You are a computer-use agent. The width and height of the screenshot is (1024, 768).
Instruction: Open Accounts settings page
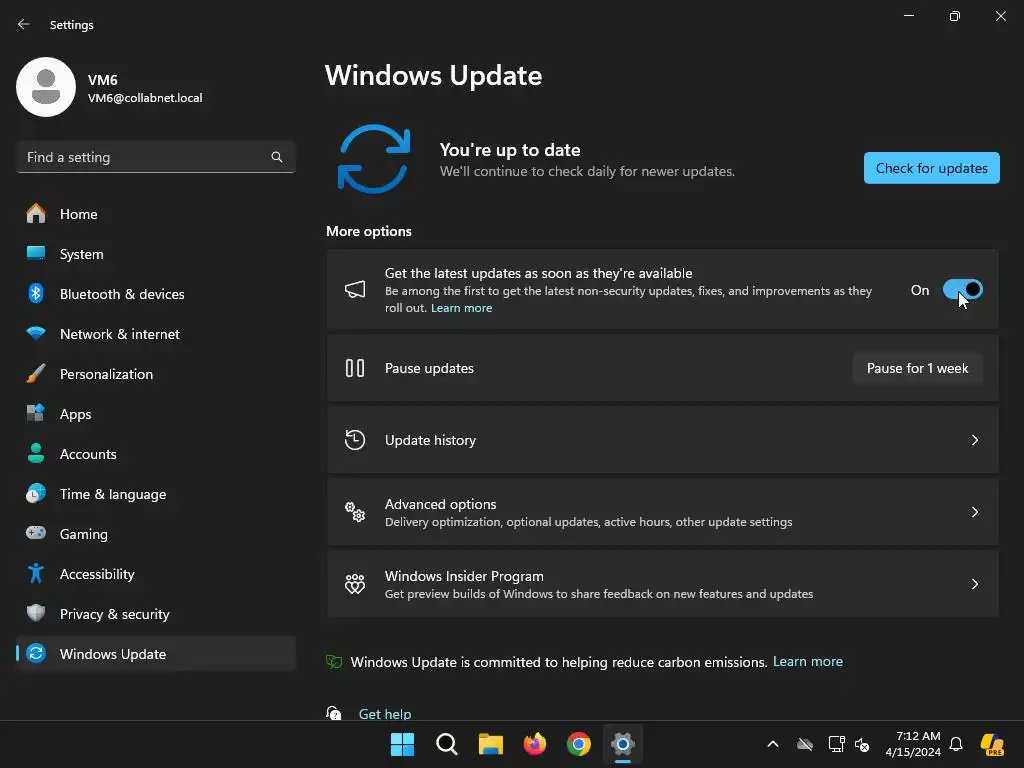156,453
